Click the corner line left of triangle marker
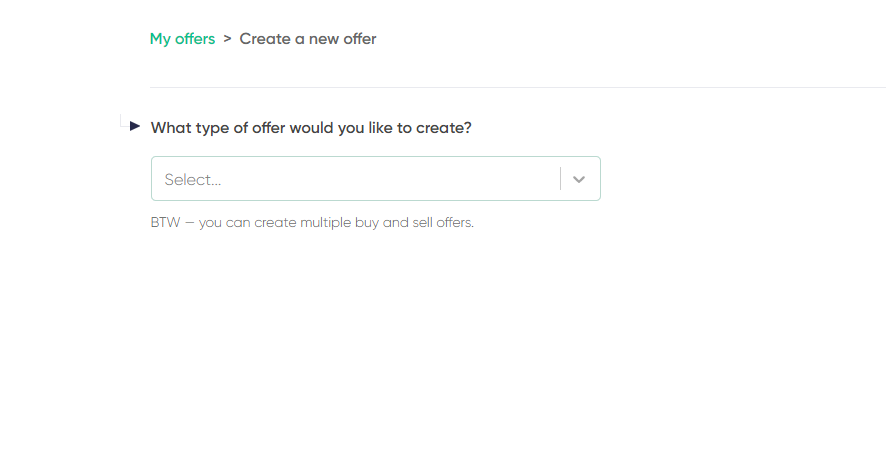The image size is (886, 472). pyautogui.click(x=123, y=121)
